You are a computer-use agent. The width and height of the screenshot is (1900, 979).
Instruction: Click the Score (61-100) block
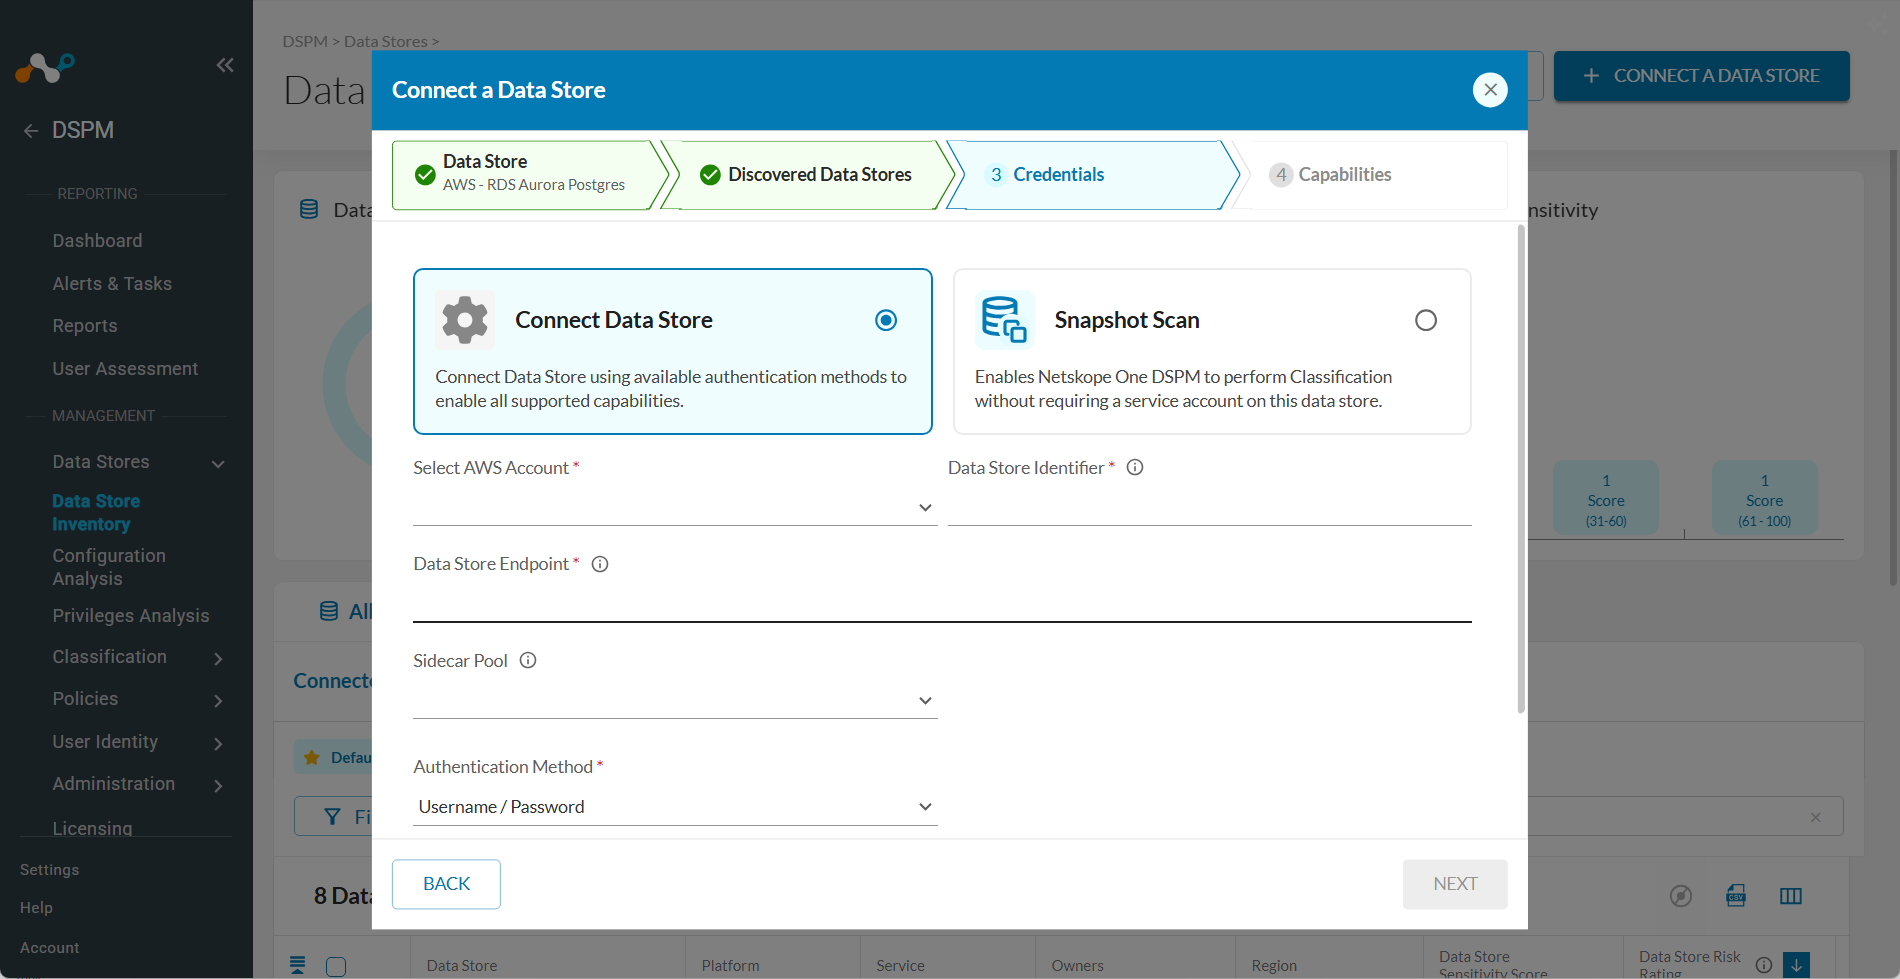[1764, 498]
